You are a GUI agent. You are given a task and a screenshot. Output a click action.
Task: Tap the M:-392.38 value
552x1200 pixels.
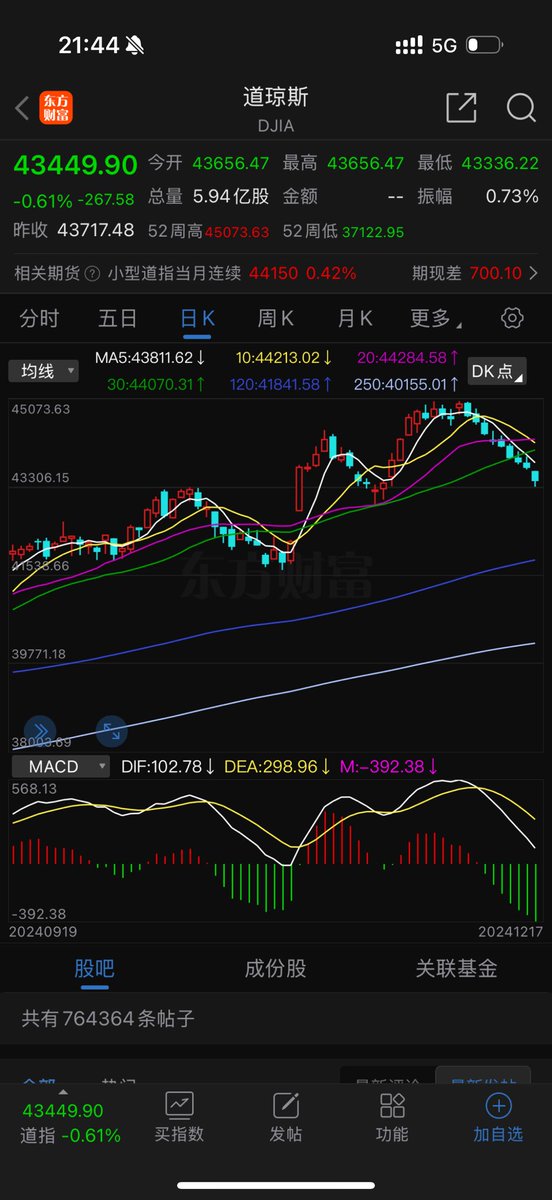tap(389, 767)
